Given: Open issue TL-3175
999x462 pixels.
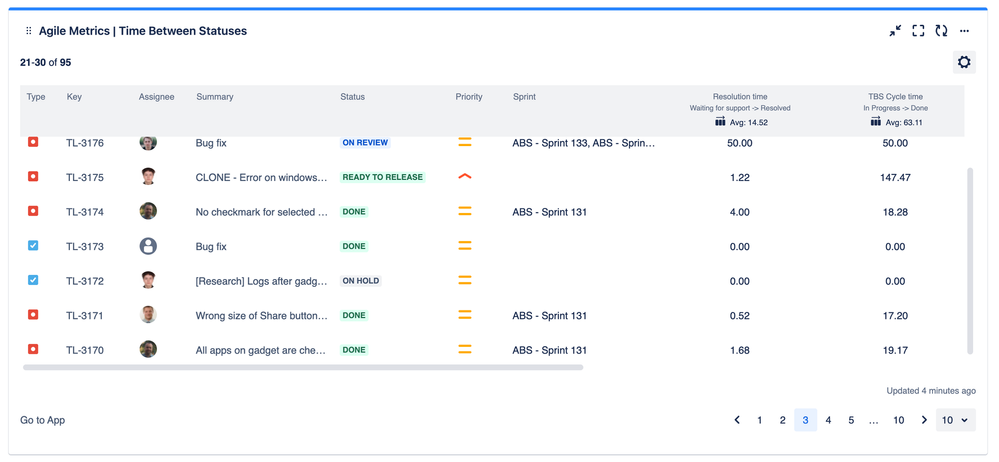Looking at the screenshot, I should tap(85, 177).
